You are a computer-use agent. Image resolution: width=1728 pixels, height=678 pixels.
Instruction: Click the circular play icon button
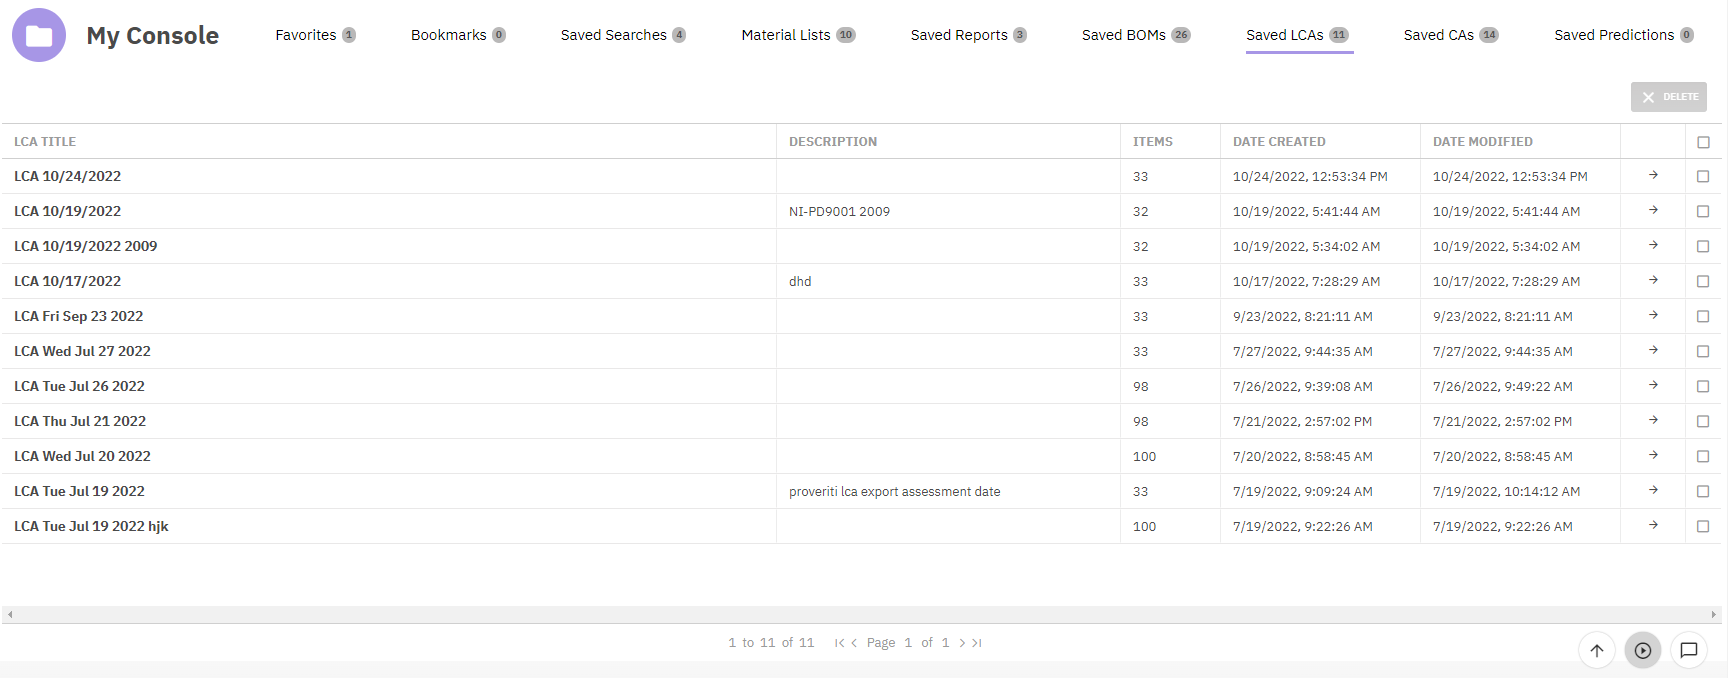[1643, 650]
